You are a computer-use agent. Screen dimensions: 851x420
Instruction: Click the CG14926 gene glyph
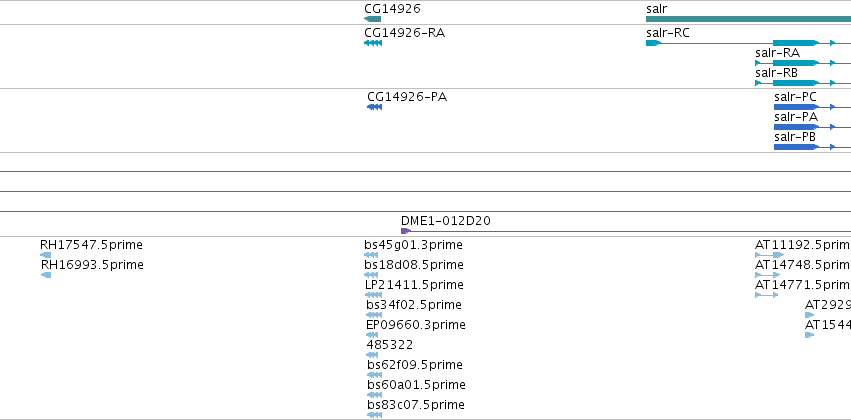tap(372, 19)
